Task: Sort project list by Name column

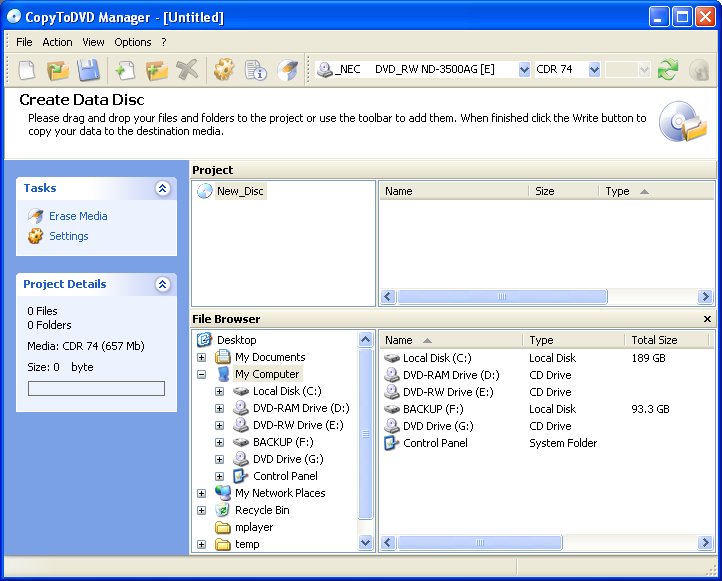Action: click(x=454, y=191)
